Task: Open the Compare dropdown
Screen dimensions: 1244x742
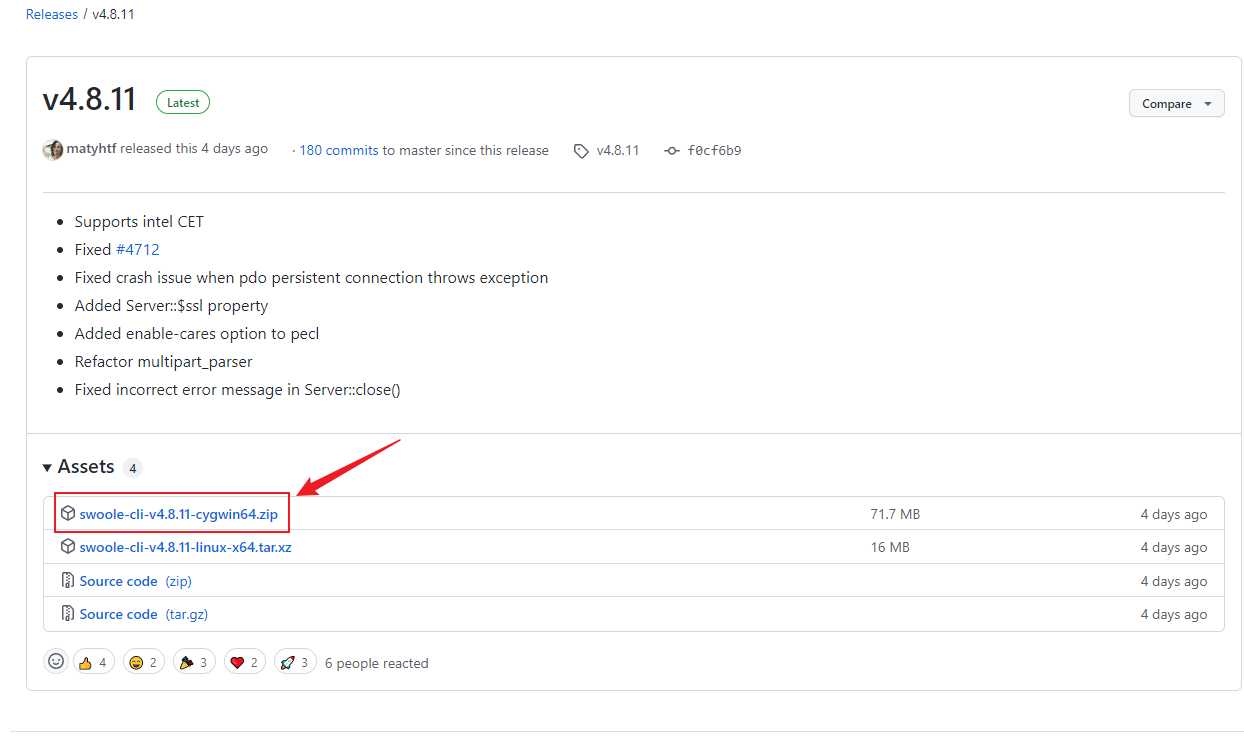Action: [1176, 104]
